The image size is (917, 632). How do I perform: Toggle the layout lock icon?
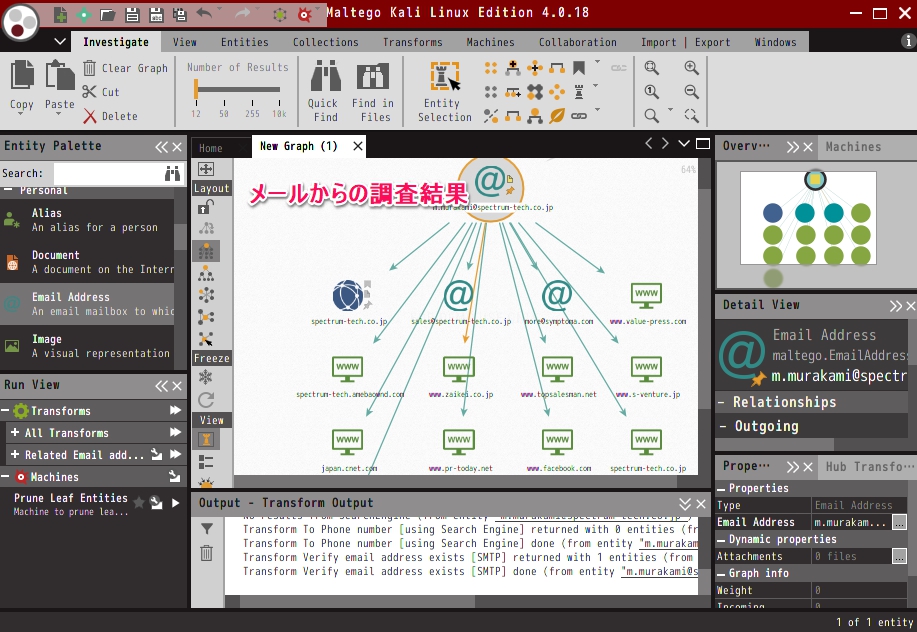205,207
